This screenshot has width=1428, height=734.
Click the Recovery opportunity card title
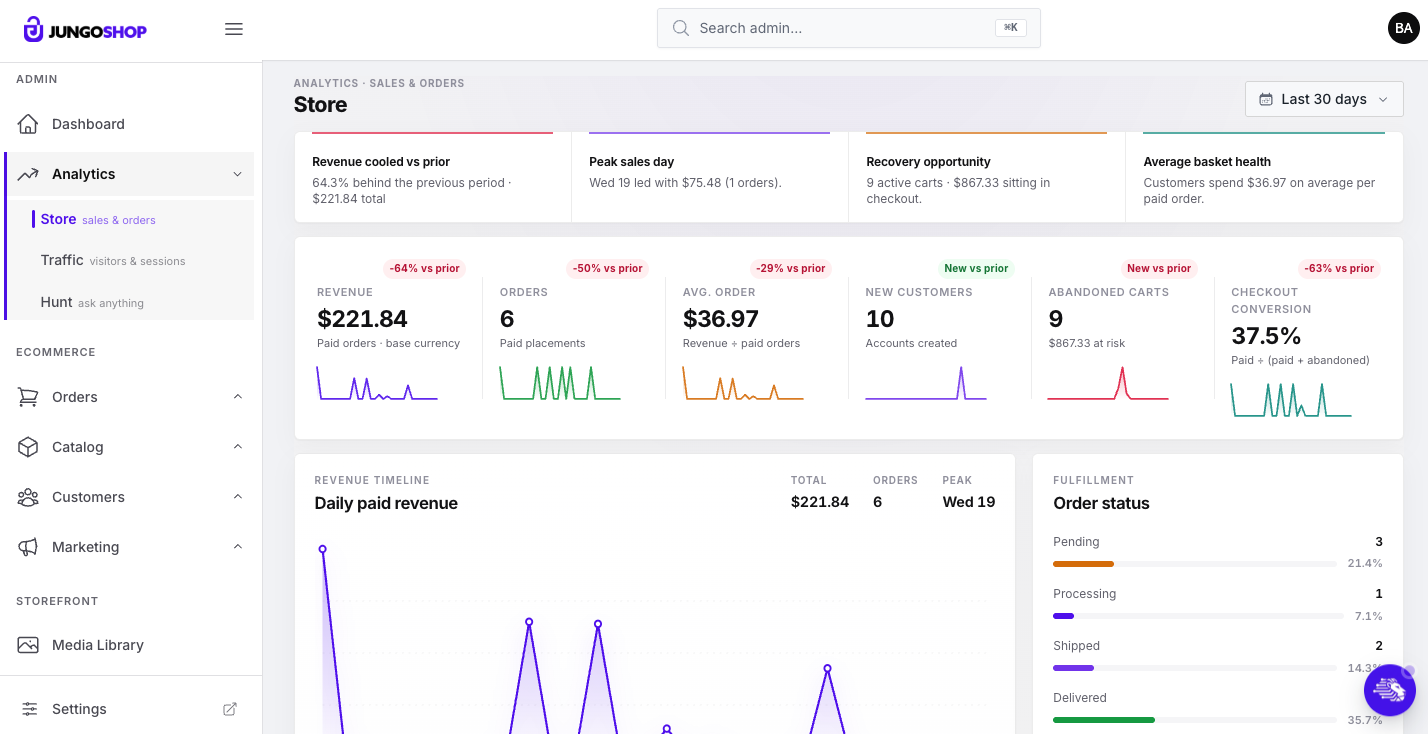(x=928, y=162)
